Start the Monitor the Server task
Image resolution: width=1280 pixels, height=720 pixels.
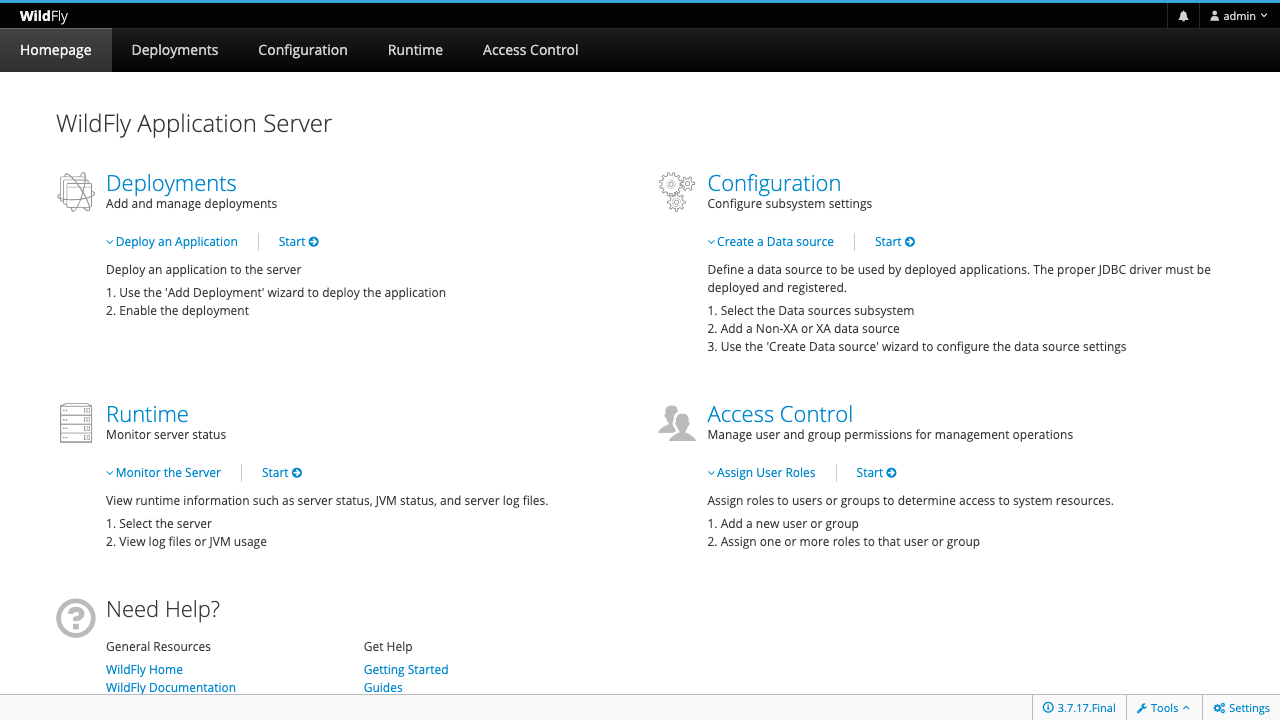click(282, 473)
